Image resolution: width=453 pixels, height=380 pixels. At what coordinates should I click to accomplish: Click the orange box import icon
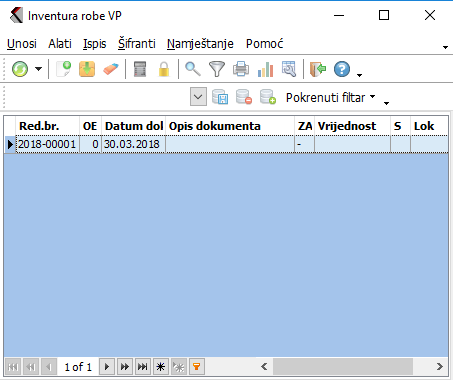pos(87,69)
